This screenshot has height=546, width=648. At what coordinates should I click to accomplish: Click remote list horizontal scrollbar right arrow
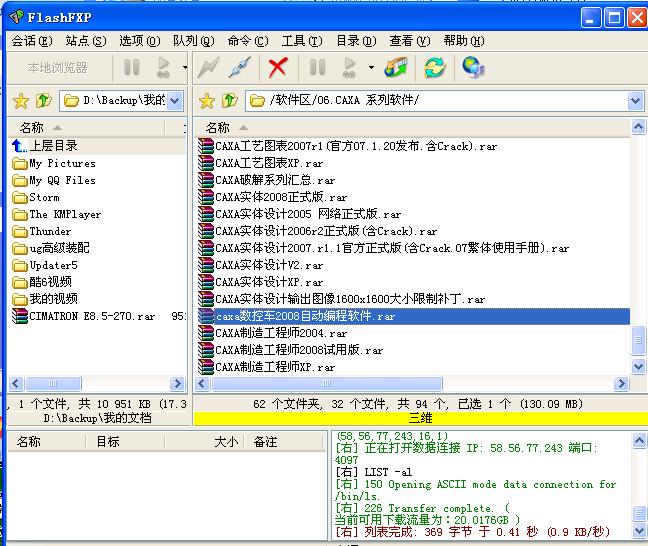(x=622, y=384)
